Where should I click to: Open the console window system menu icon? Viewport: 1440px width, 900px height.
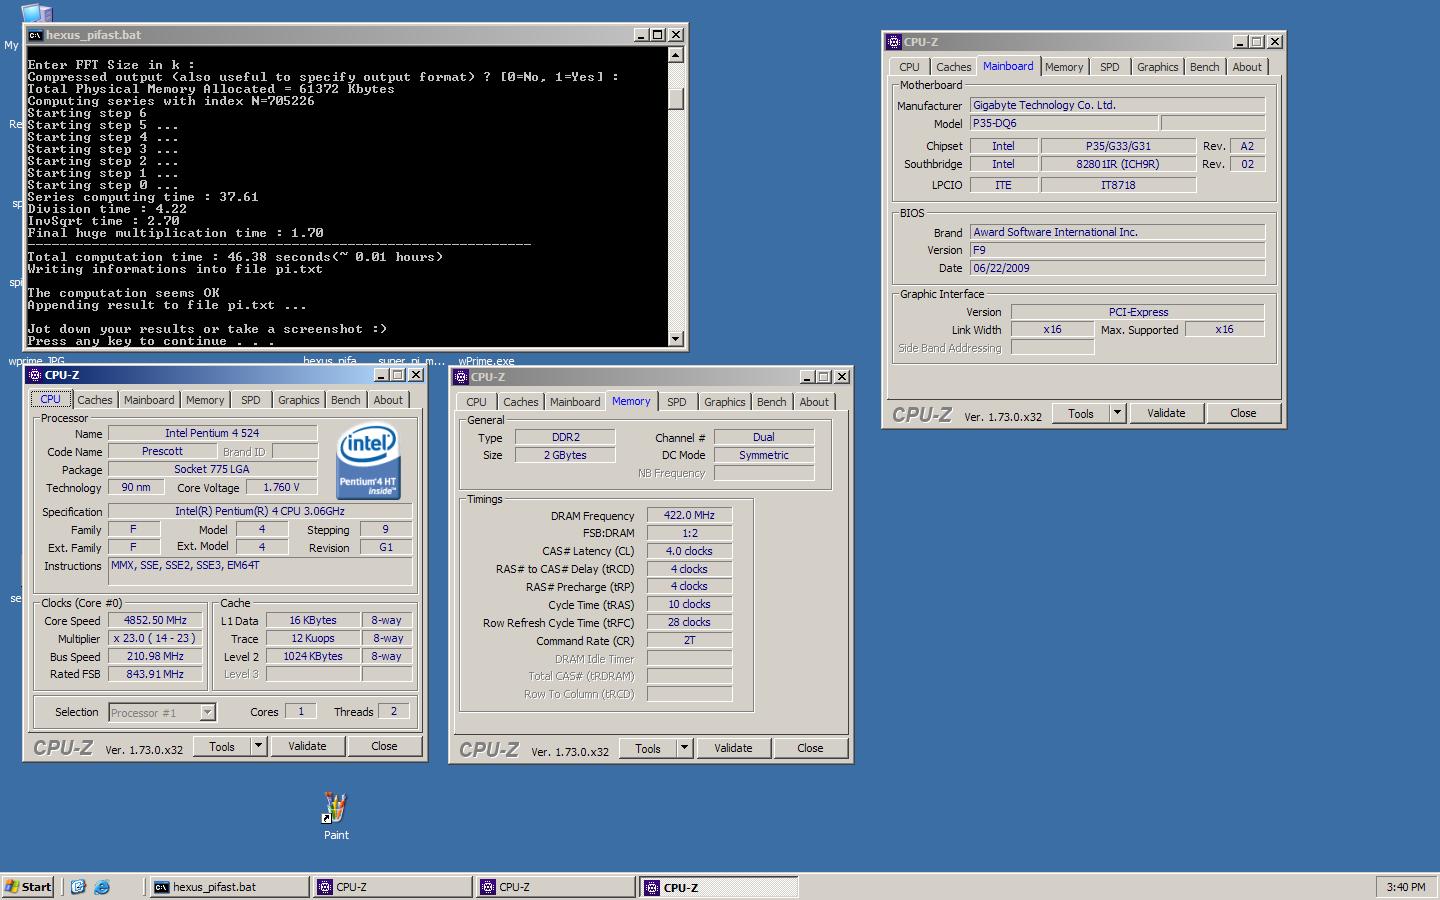click(x=36, y=35)
